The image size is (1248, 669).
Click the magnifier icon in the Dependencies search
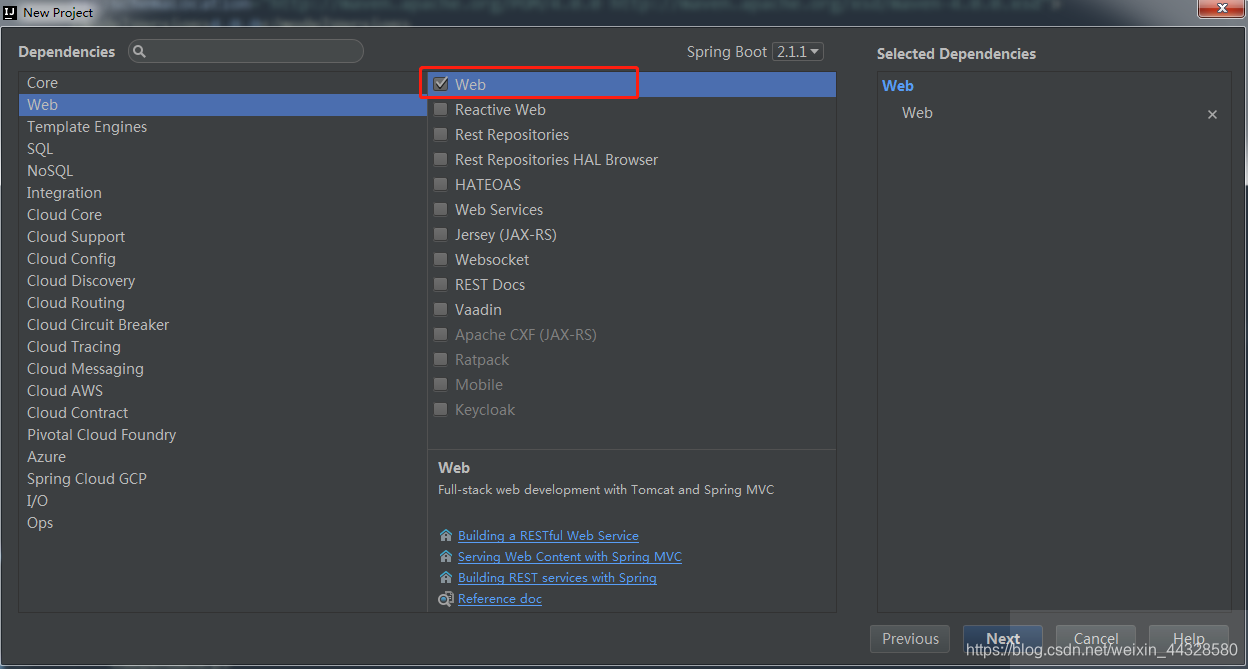click(x=140, y=51)
